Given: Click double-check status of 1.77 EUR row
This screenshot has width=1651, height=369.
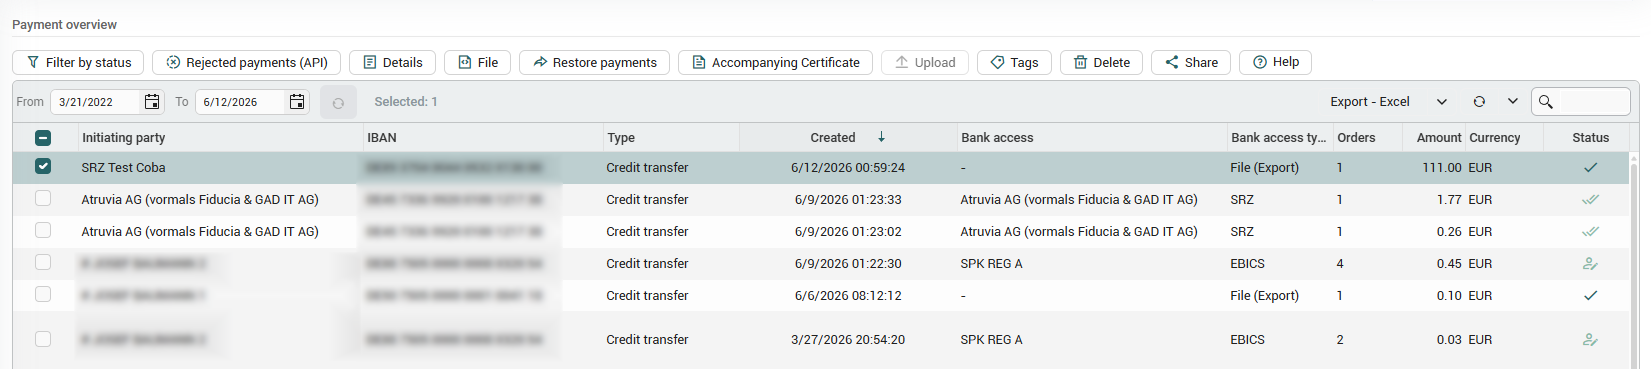Looking at the screenshot, I should (x=1590, y=199).
